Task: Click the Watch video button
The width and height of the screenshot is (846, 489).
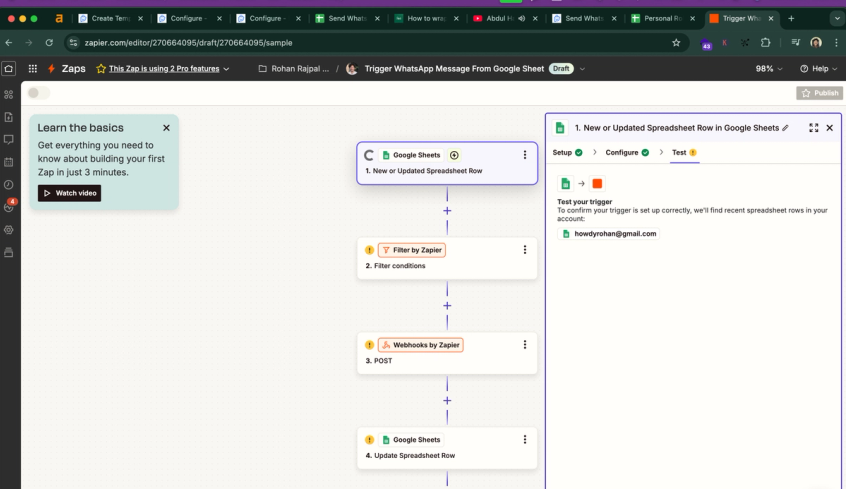Action: (x=69, y=193)
